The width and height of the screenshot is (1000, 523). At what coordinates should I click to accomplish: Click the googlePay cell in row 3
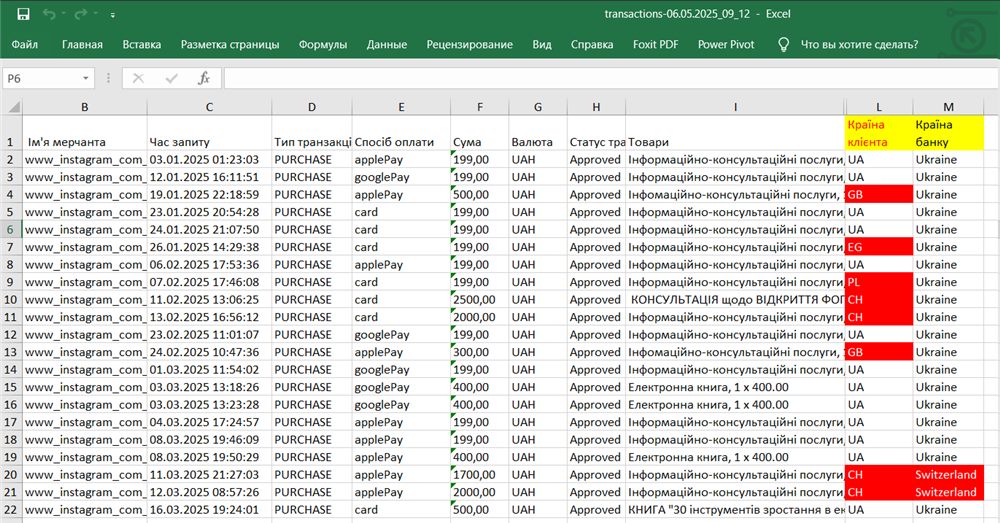click(x=401, y=177)
